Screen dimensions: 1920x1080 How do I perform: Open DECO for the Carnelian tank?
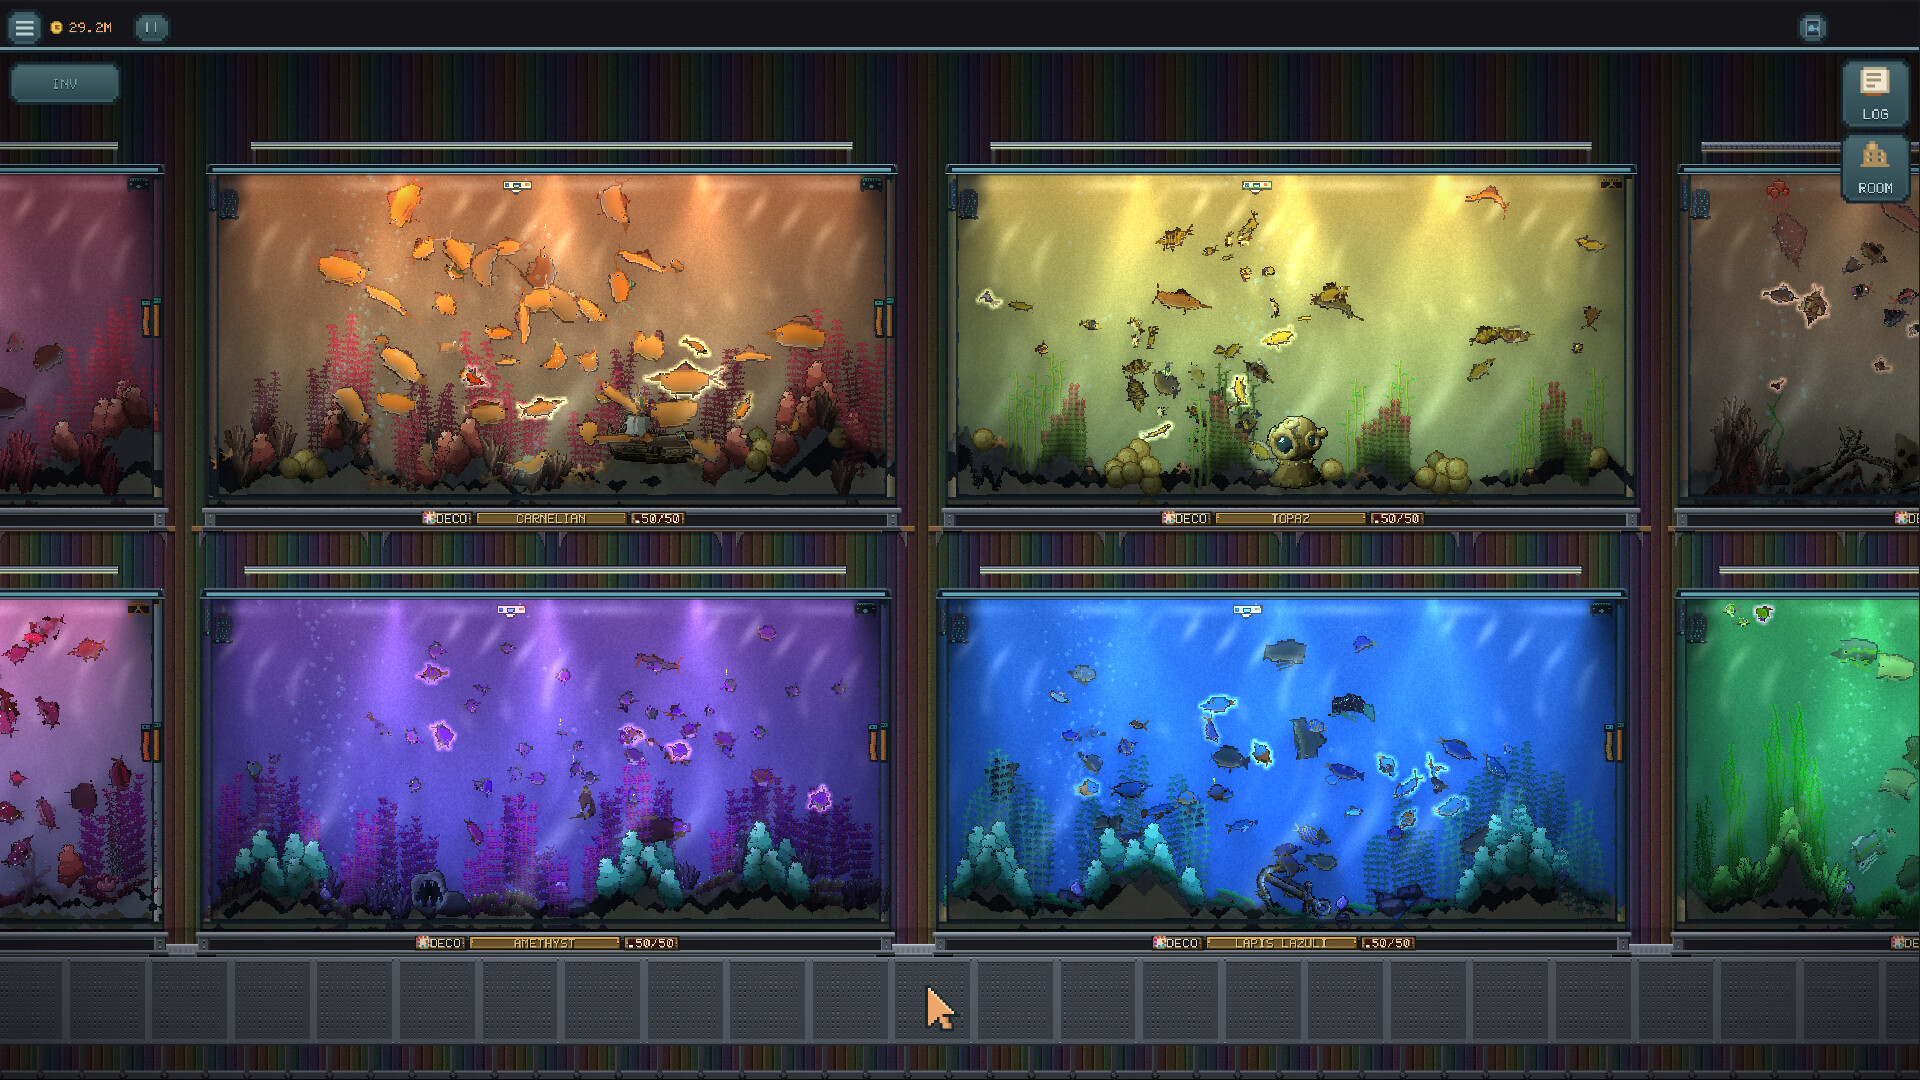click(446, 519)
